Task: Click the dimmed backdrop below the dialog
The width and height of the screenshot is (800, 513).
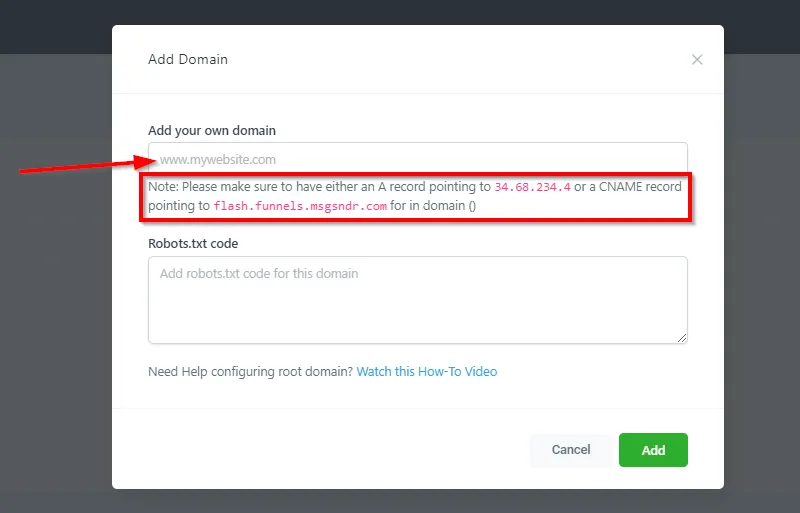Action: (x=400, y=502)
